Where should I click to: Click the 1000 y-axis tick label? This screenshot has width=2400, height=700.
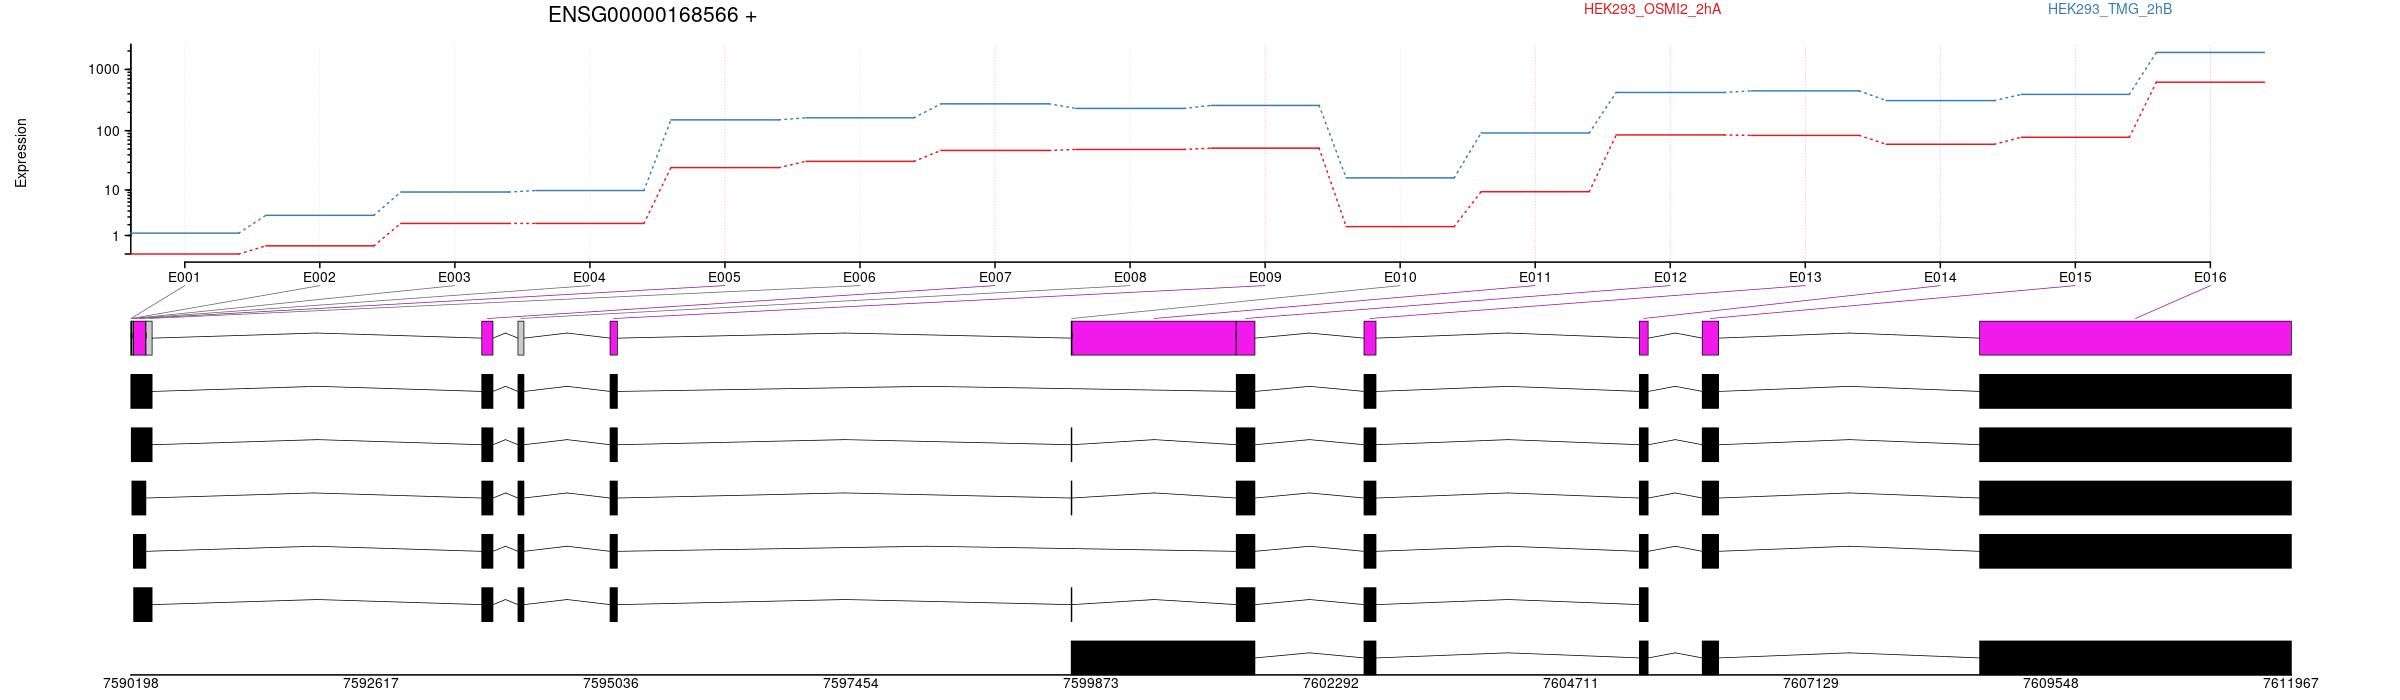[104, 69]
